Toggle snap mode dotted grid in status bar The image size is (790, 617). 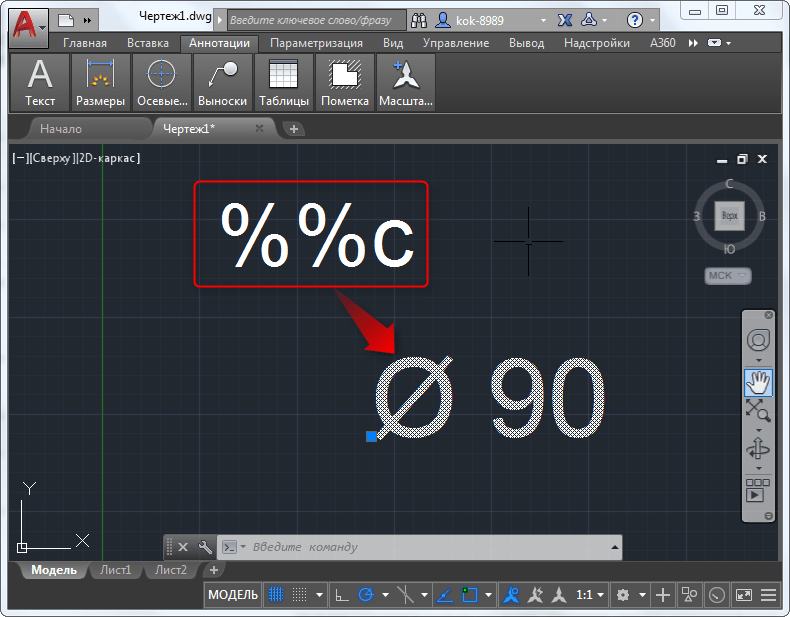click(300, 595)
